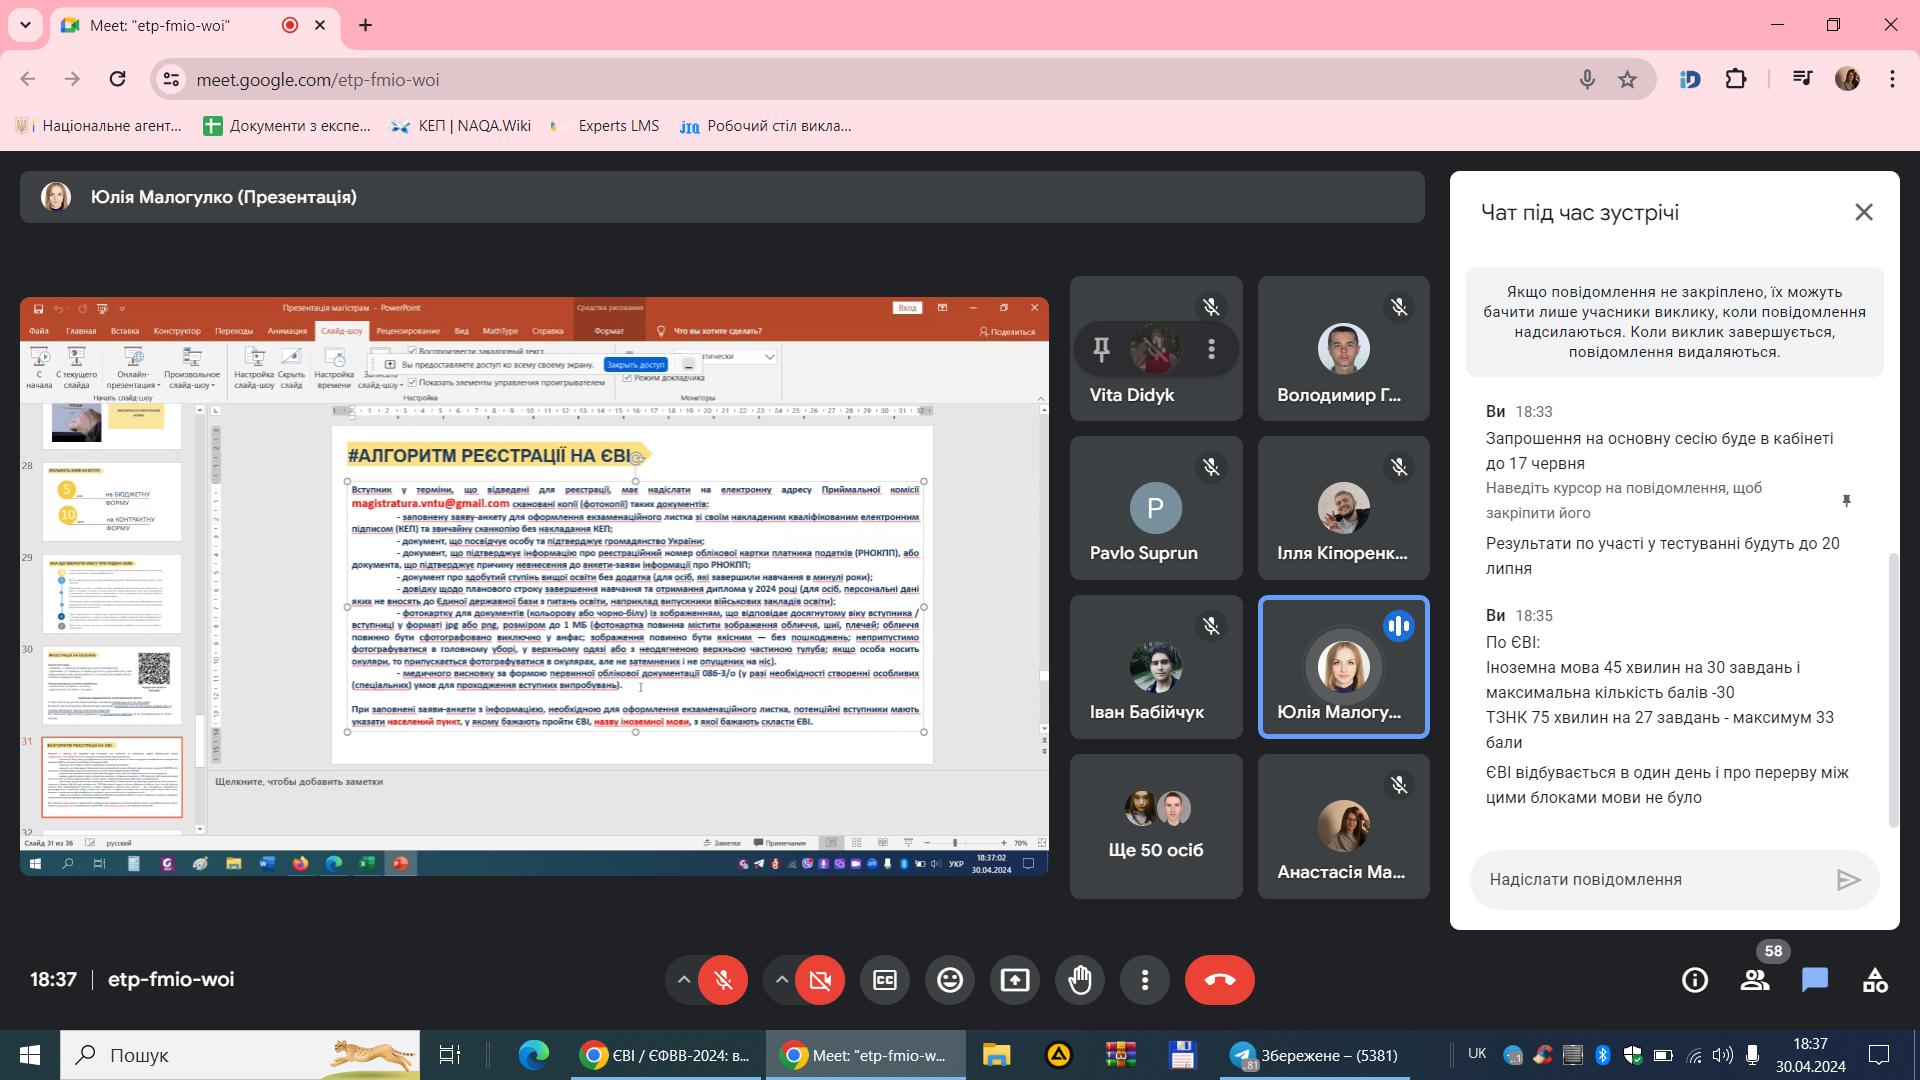Unpin Vita Didyk's tile with pin icon

coord(1101,349)
